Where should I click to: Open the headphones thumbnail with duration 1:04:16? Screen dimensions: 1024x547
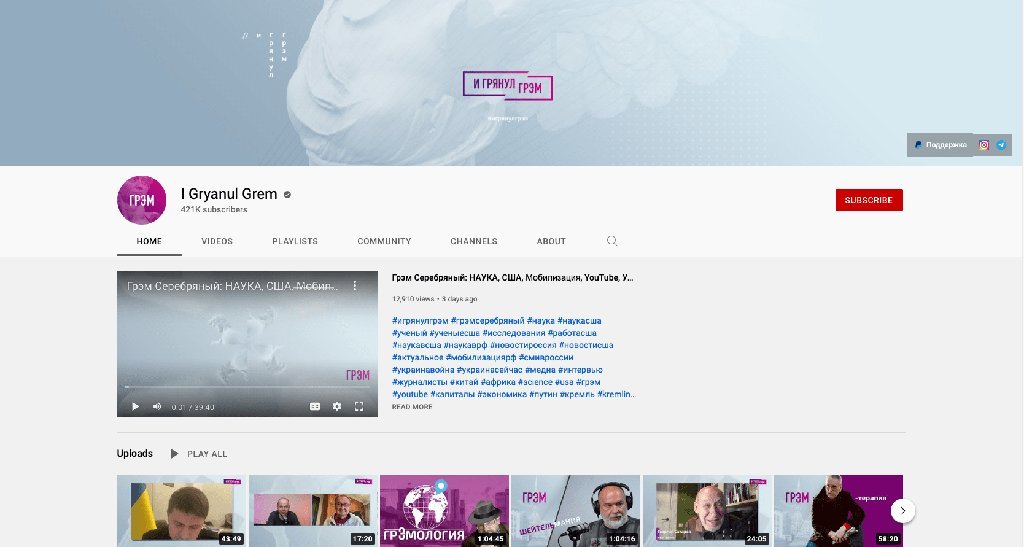[x=575, y=510]
